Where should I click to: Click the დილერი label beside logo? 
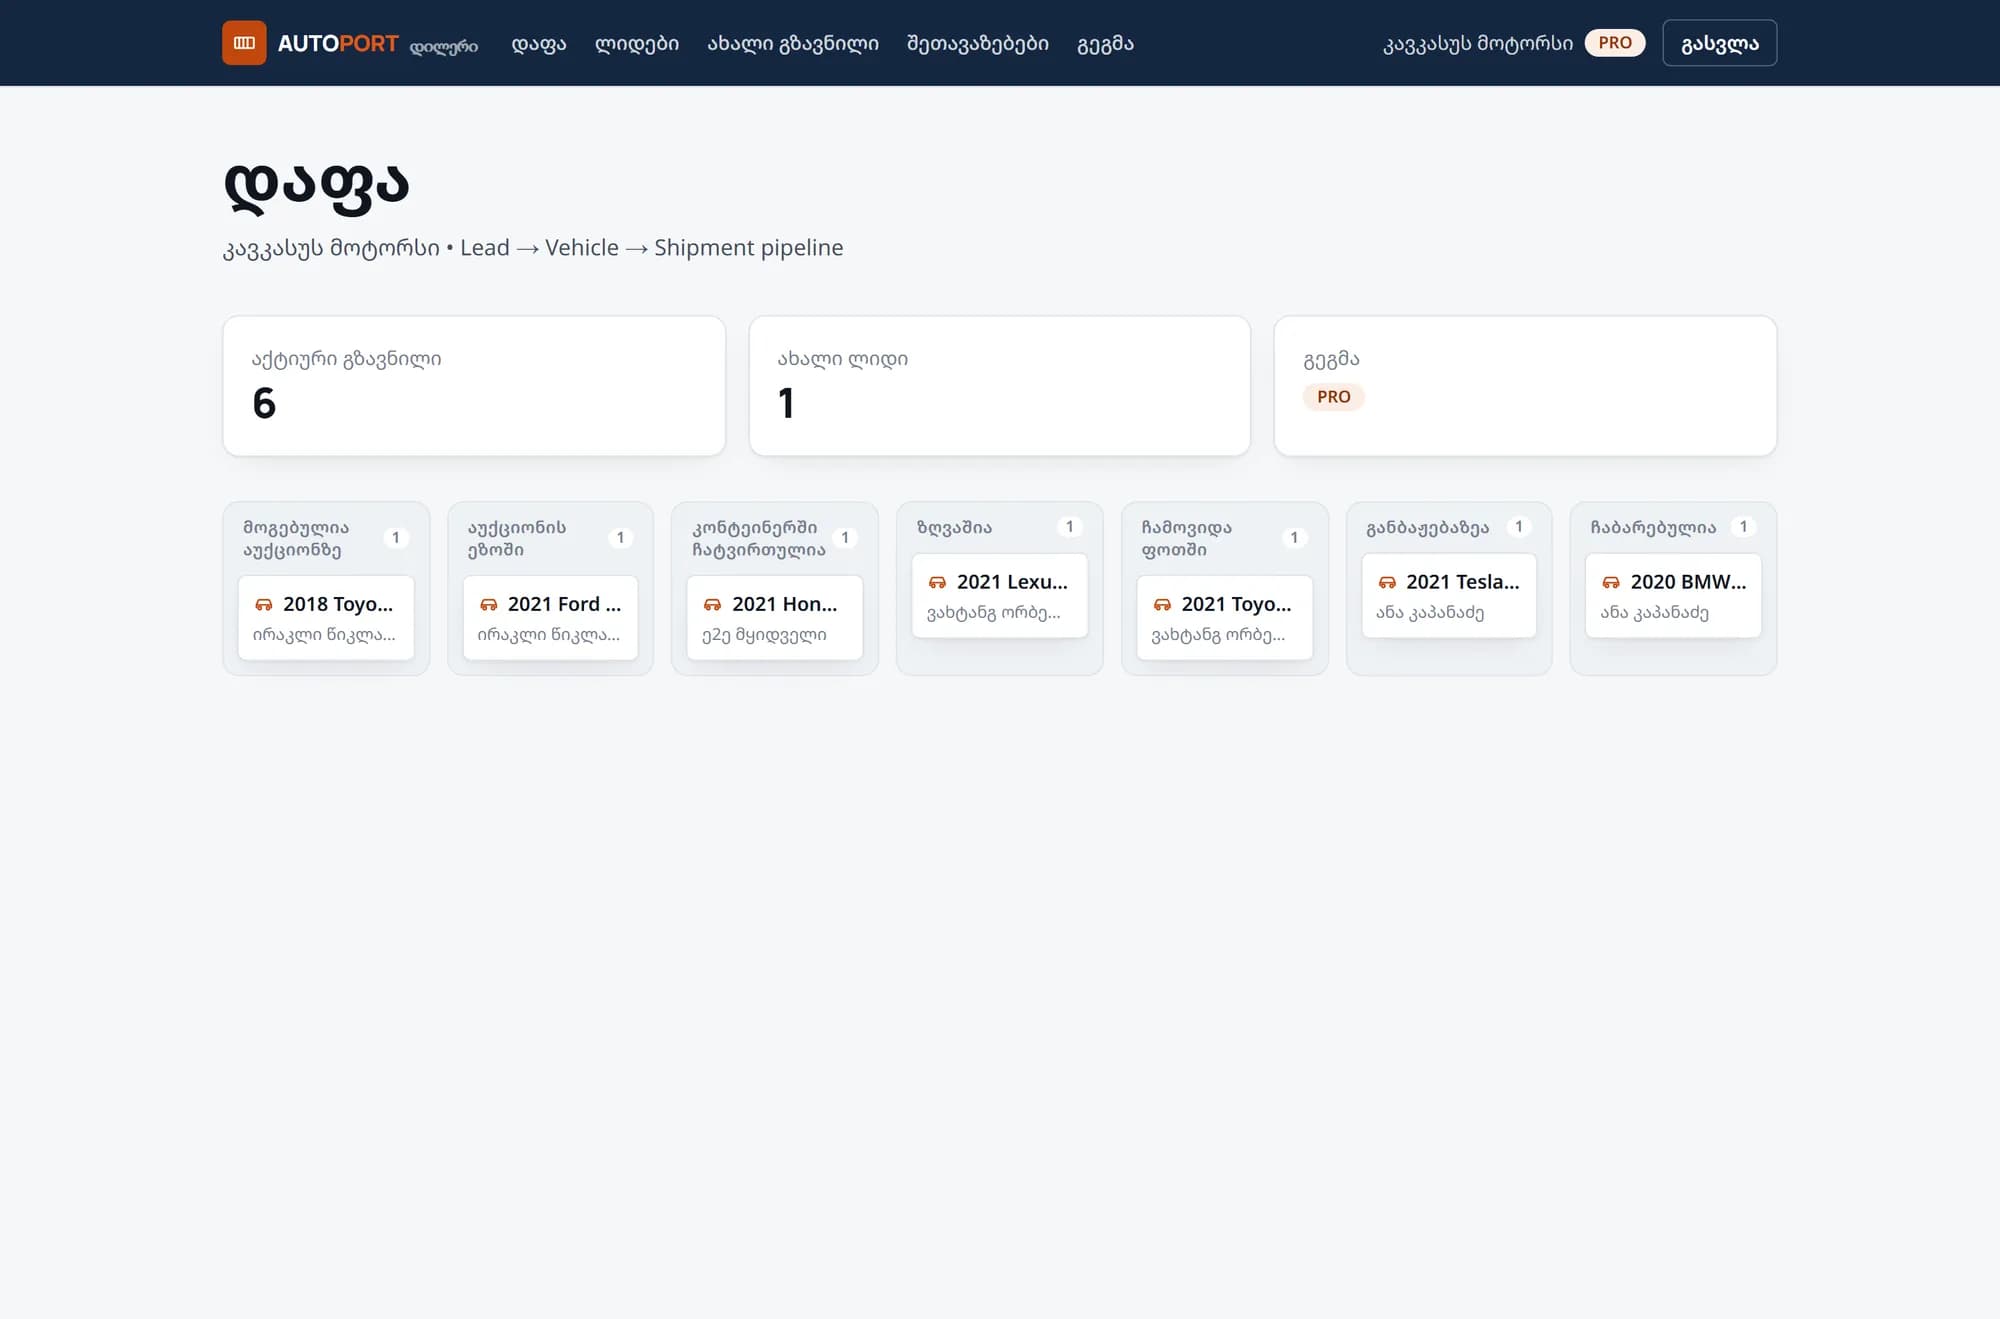point(444,47)
